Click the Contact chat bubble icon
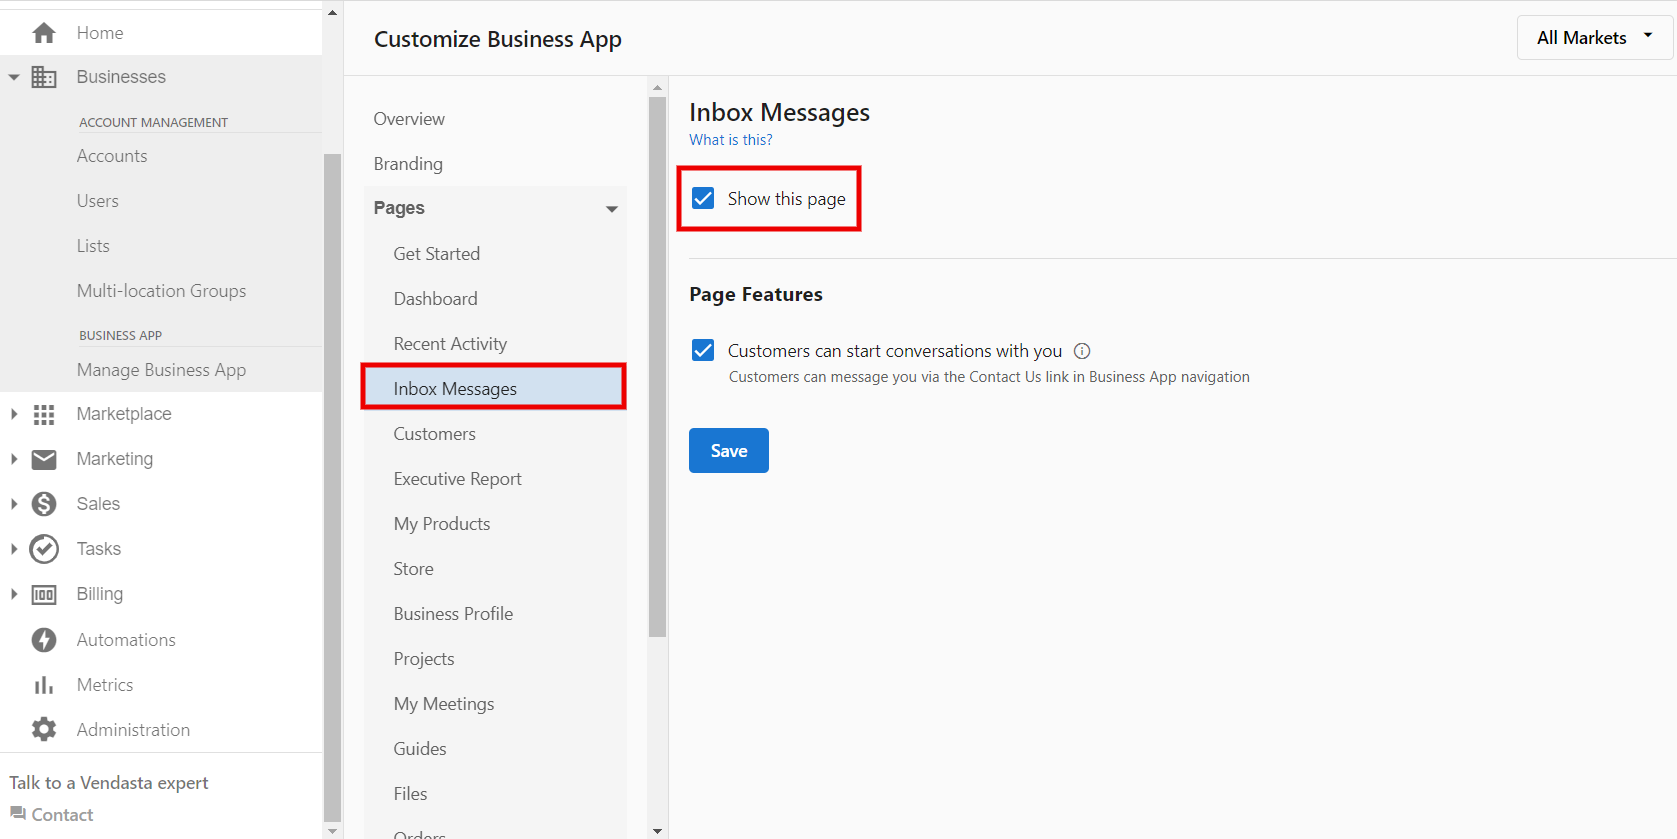The width and height of the screenshot is (1677, 839). [x=18, y=813]
